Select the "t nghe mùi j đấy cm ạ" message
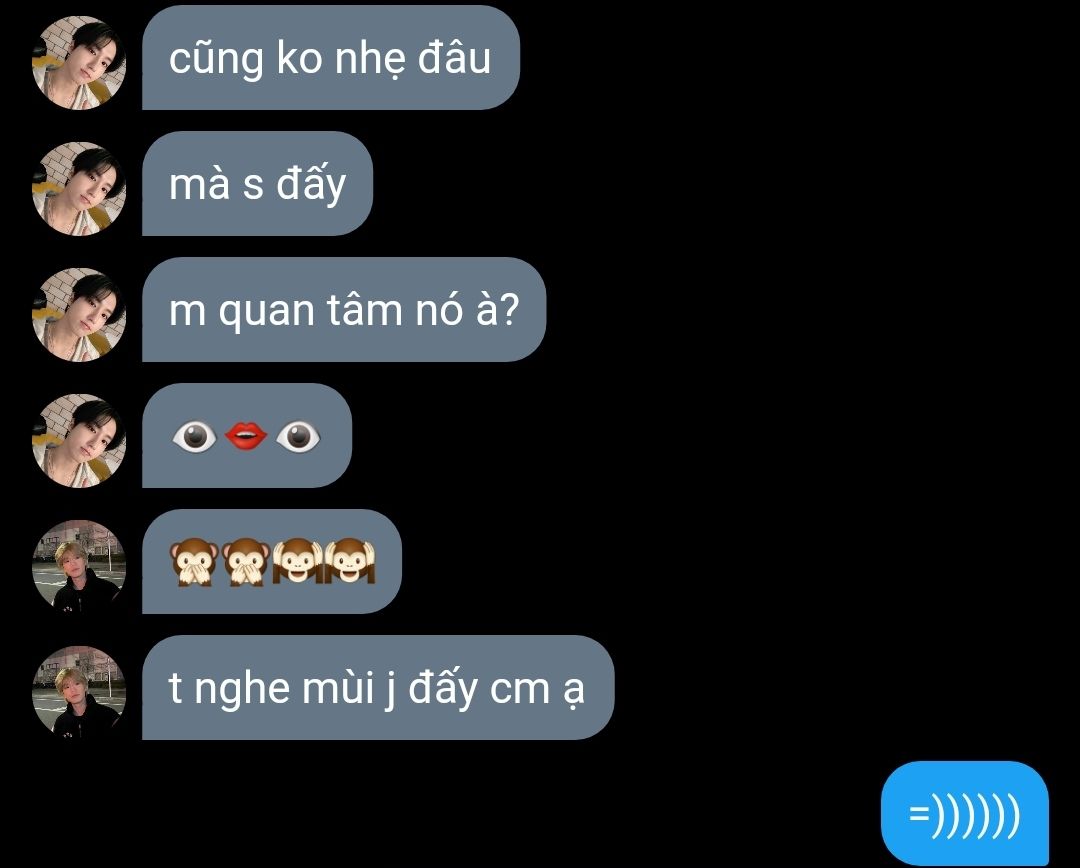The width and height of the screenshot is (1080, 868). click(x=377, y=688)
